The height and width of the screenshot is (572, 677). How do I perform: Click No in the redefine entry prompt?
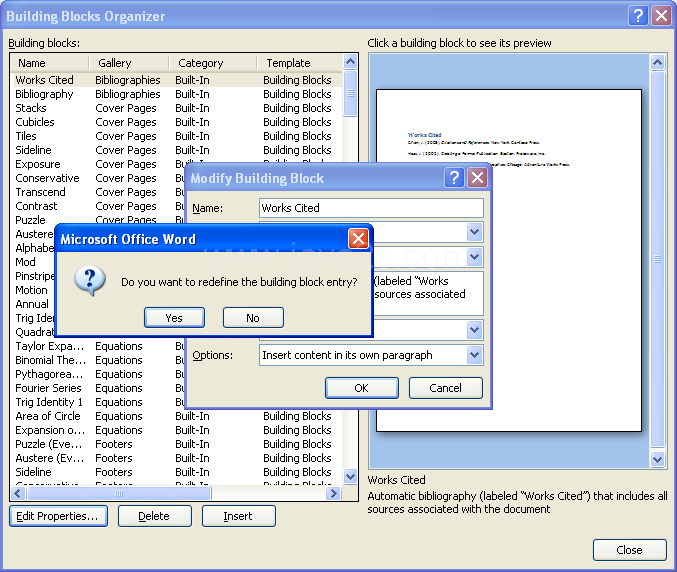pyautogui.click(x=253, y=318)
